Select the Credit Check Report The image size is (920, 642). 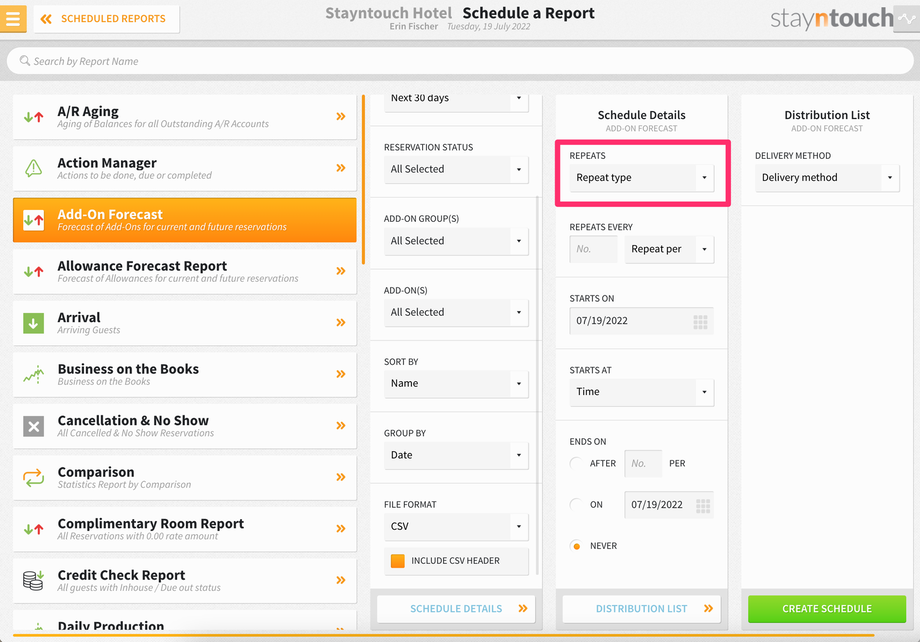[x=184, y=580]
